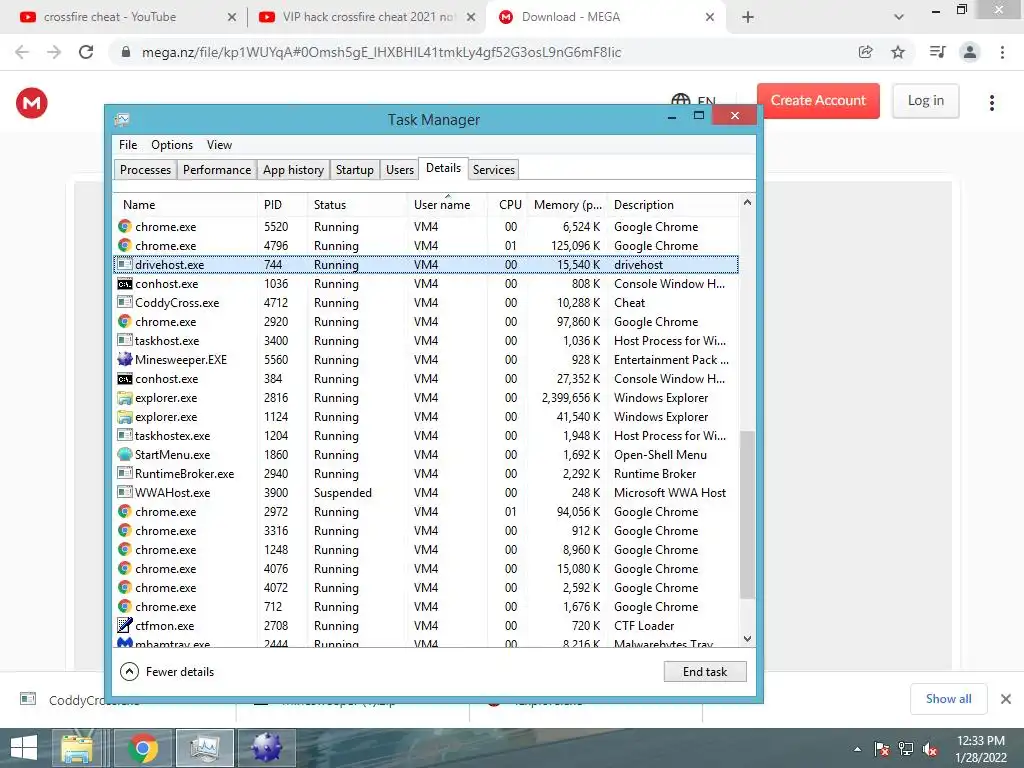Open File Explorer from the taskbar
1024x768 pixels.
click(77, 748)
